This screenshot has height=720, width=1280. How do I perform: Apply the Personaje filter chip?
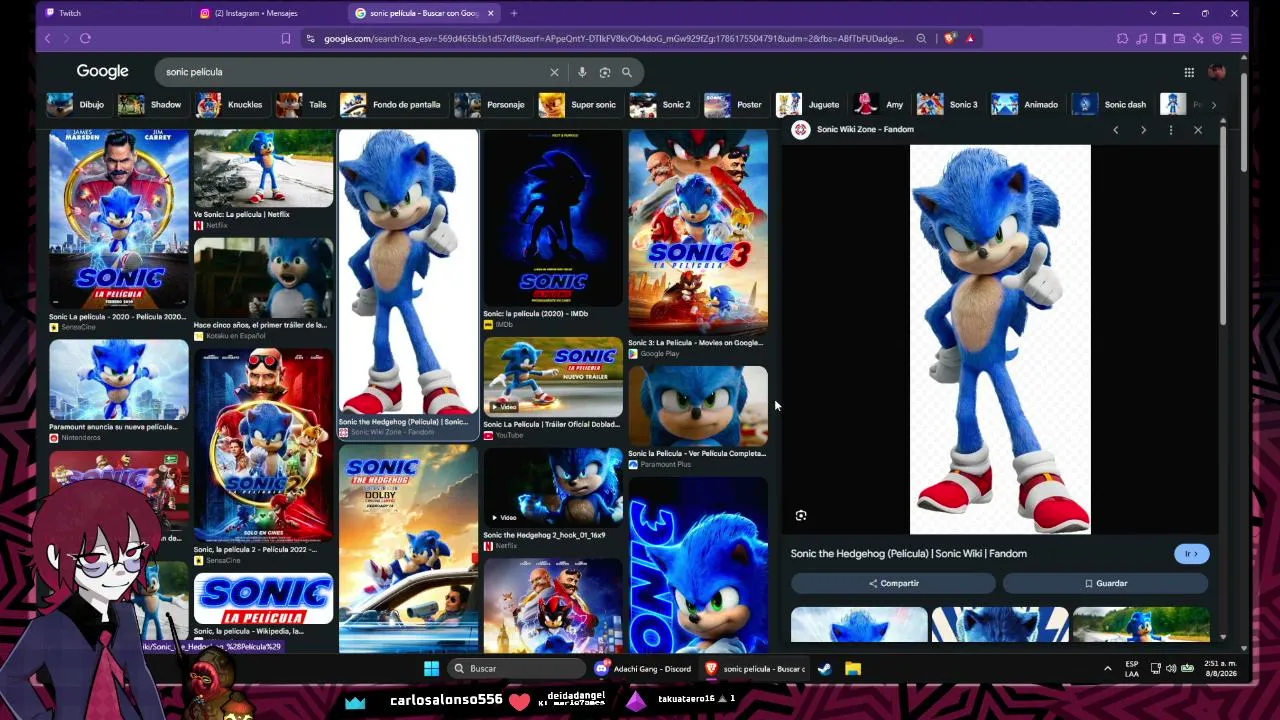tap(490, 105)
